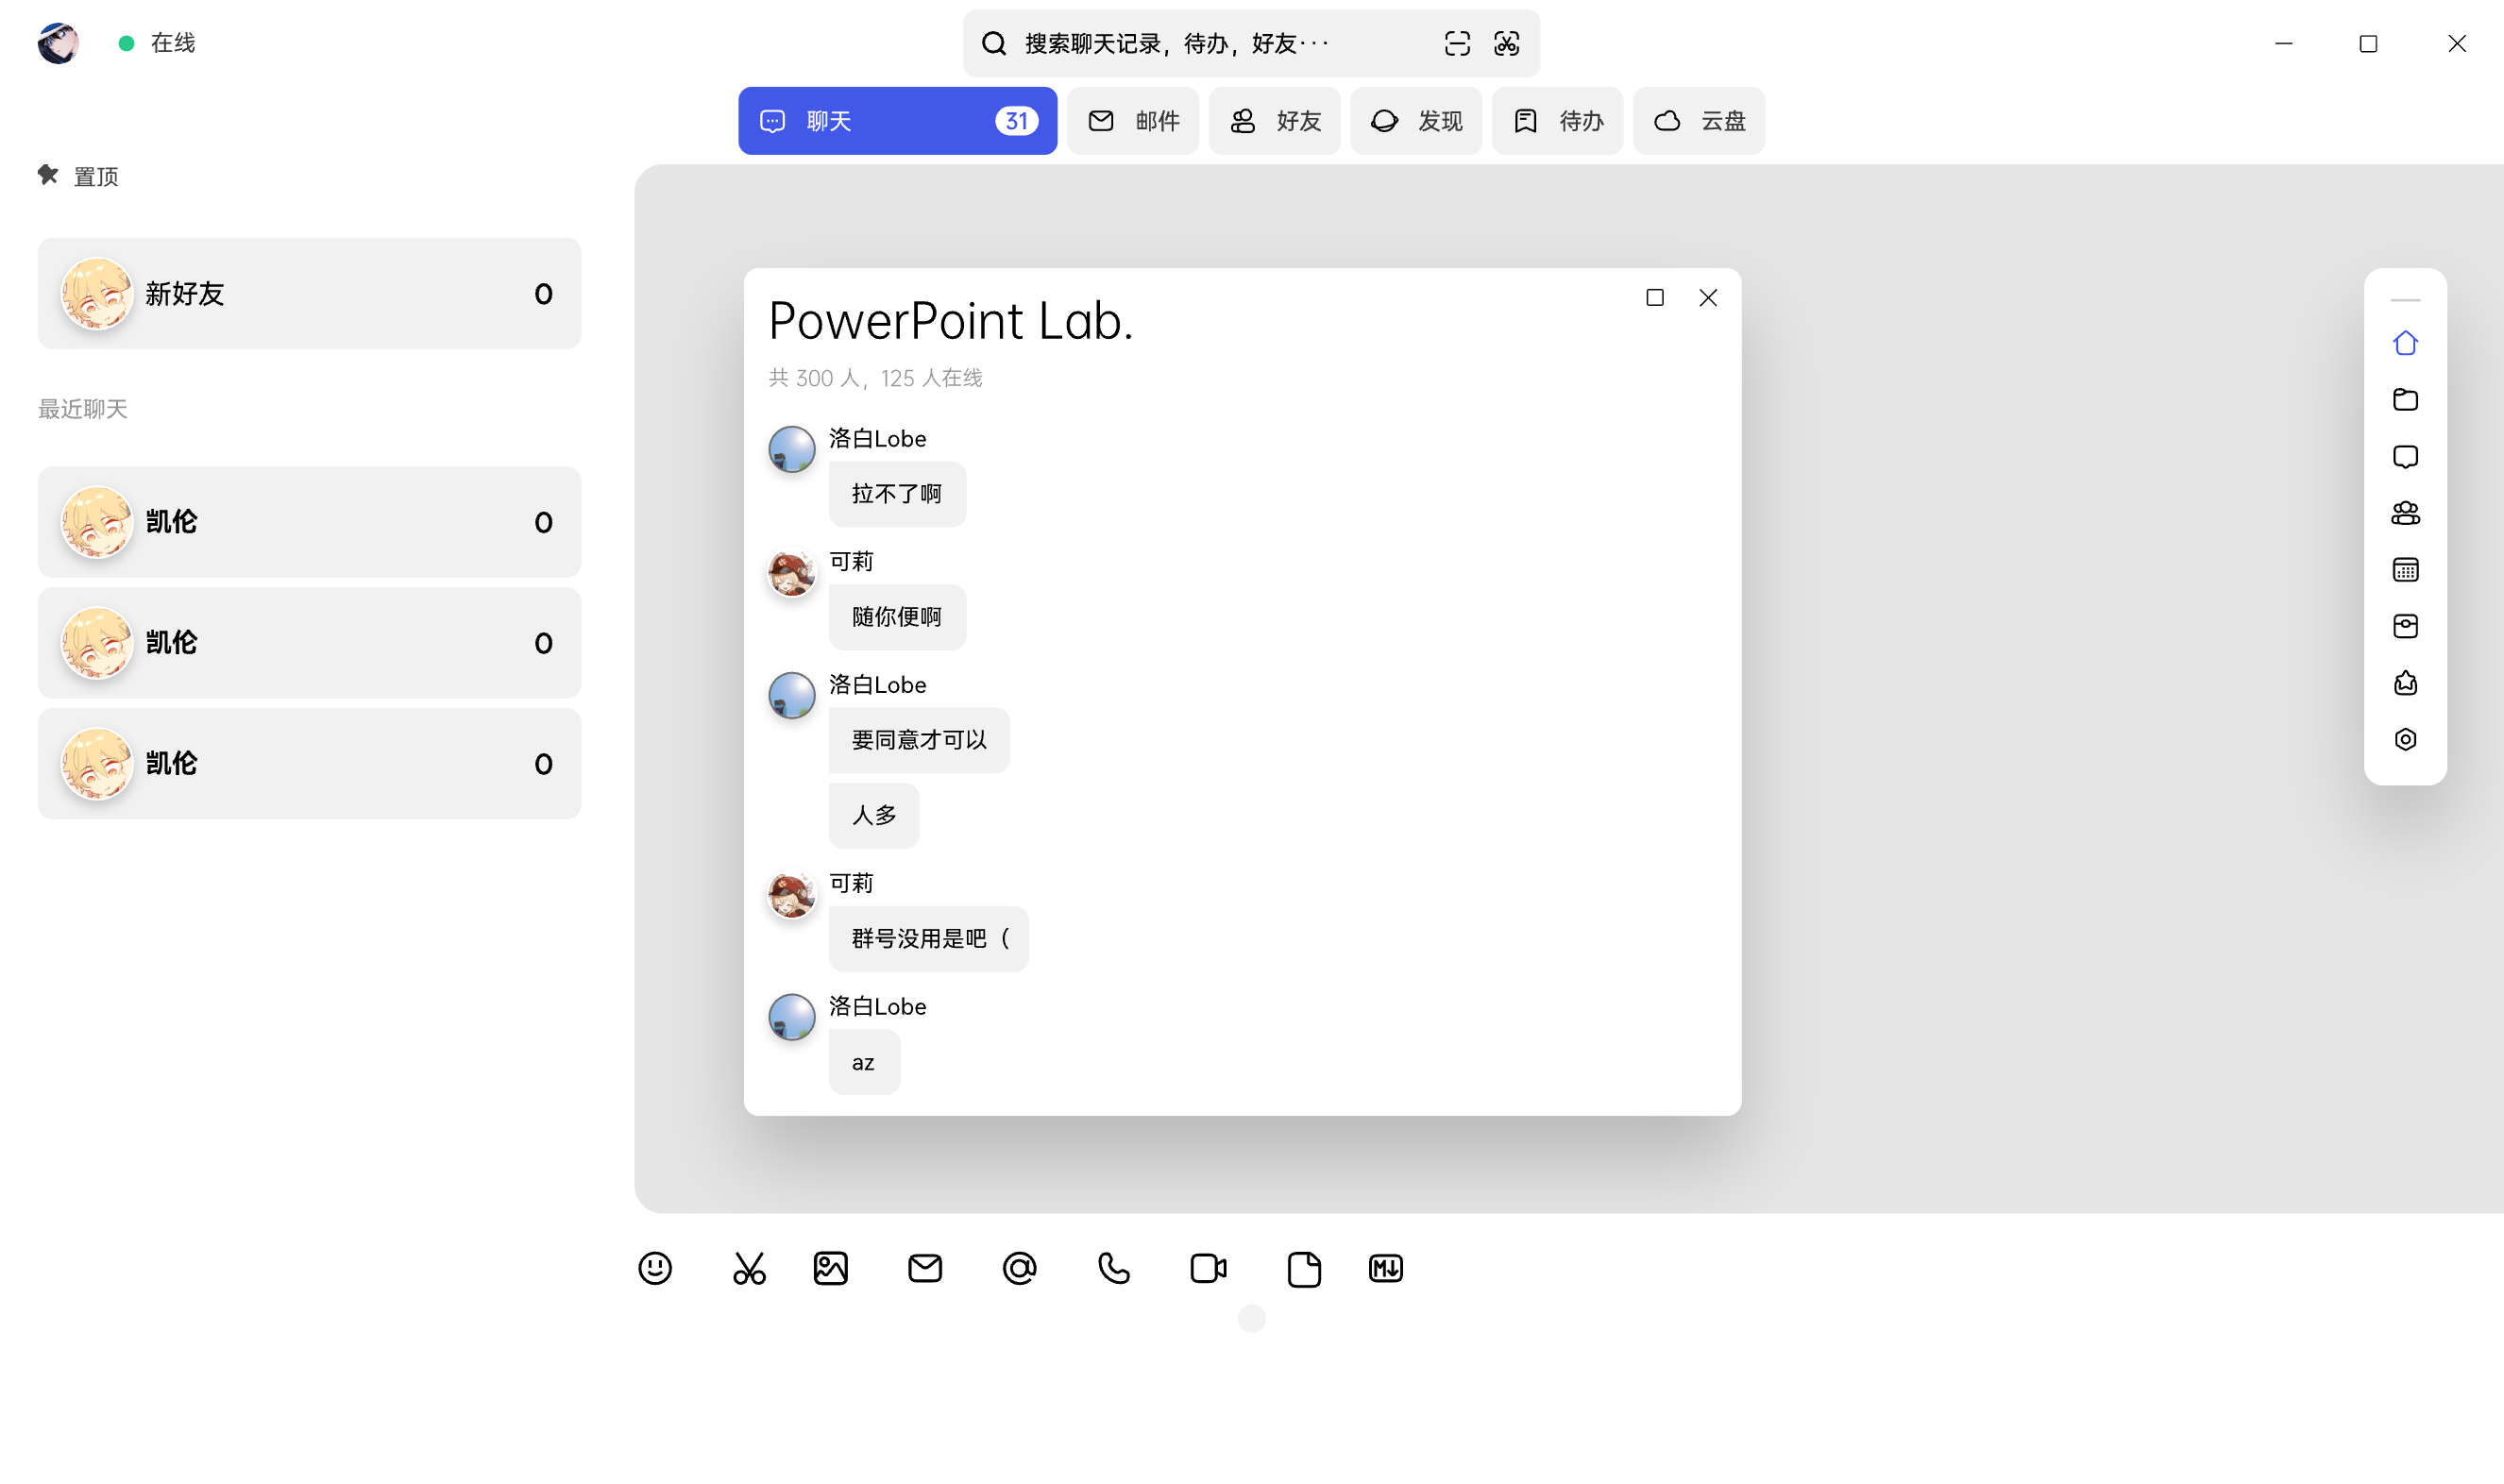The image size is (2504, 1484).
Task: Start a video call icon
Action: 1208,1268
